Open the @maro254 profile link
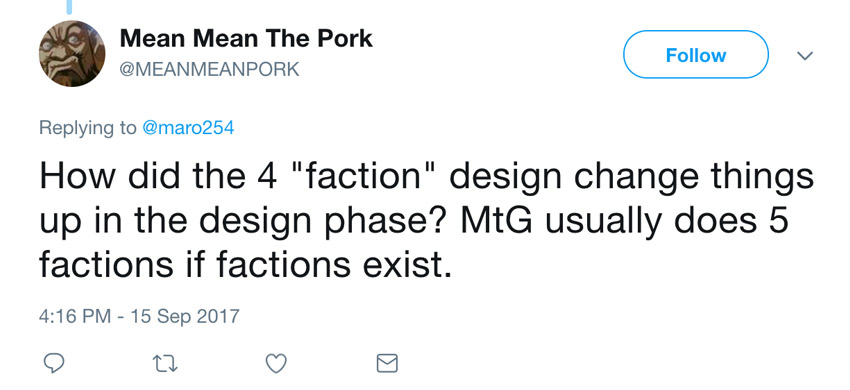The image size is (850, 390). 188,128
